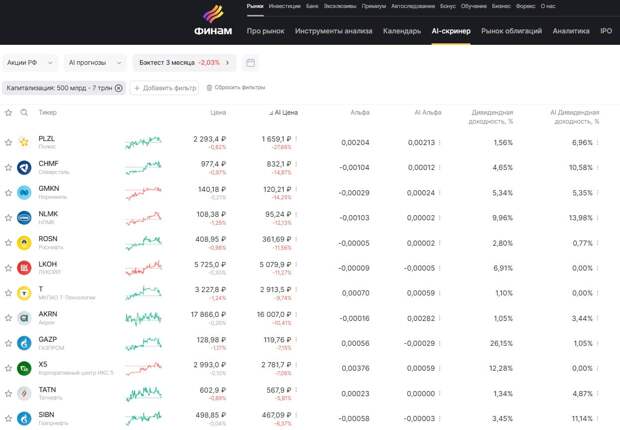Open the Инструменты анализа tab
The width and height of the screenshot is (620, 430).
pyautogui.click(x=334, y=31)
